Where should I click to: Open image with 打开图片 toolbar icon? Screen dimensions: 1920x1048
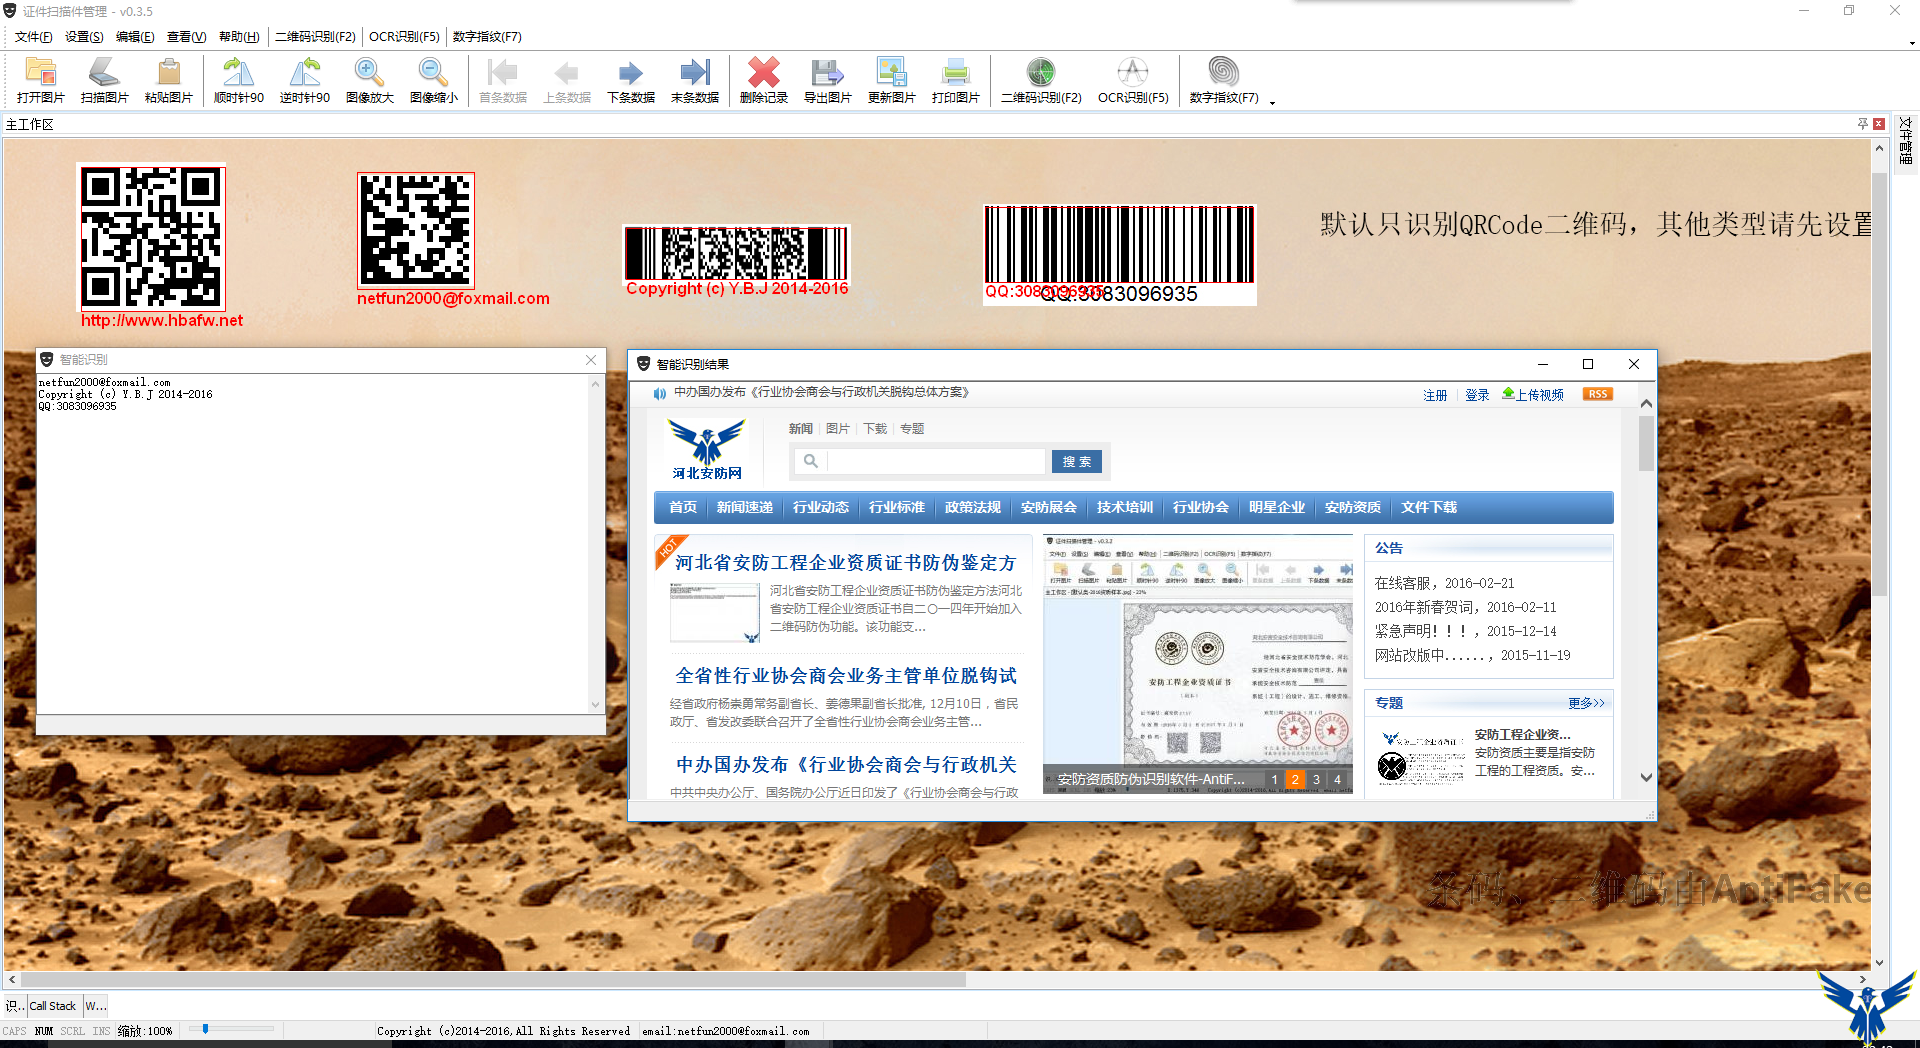pyautogui.click(x=41, y=80)
